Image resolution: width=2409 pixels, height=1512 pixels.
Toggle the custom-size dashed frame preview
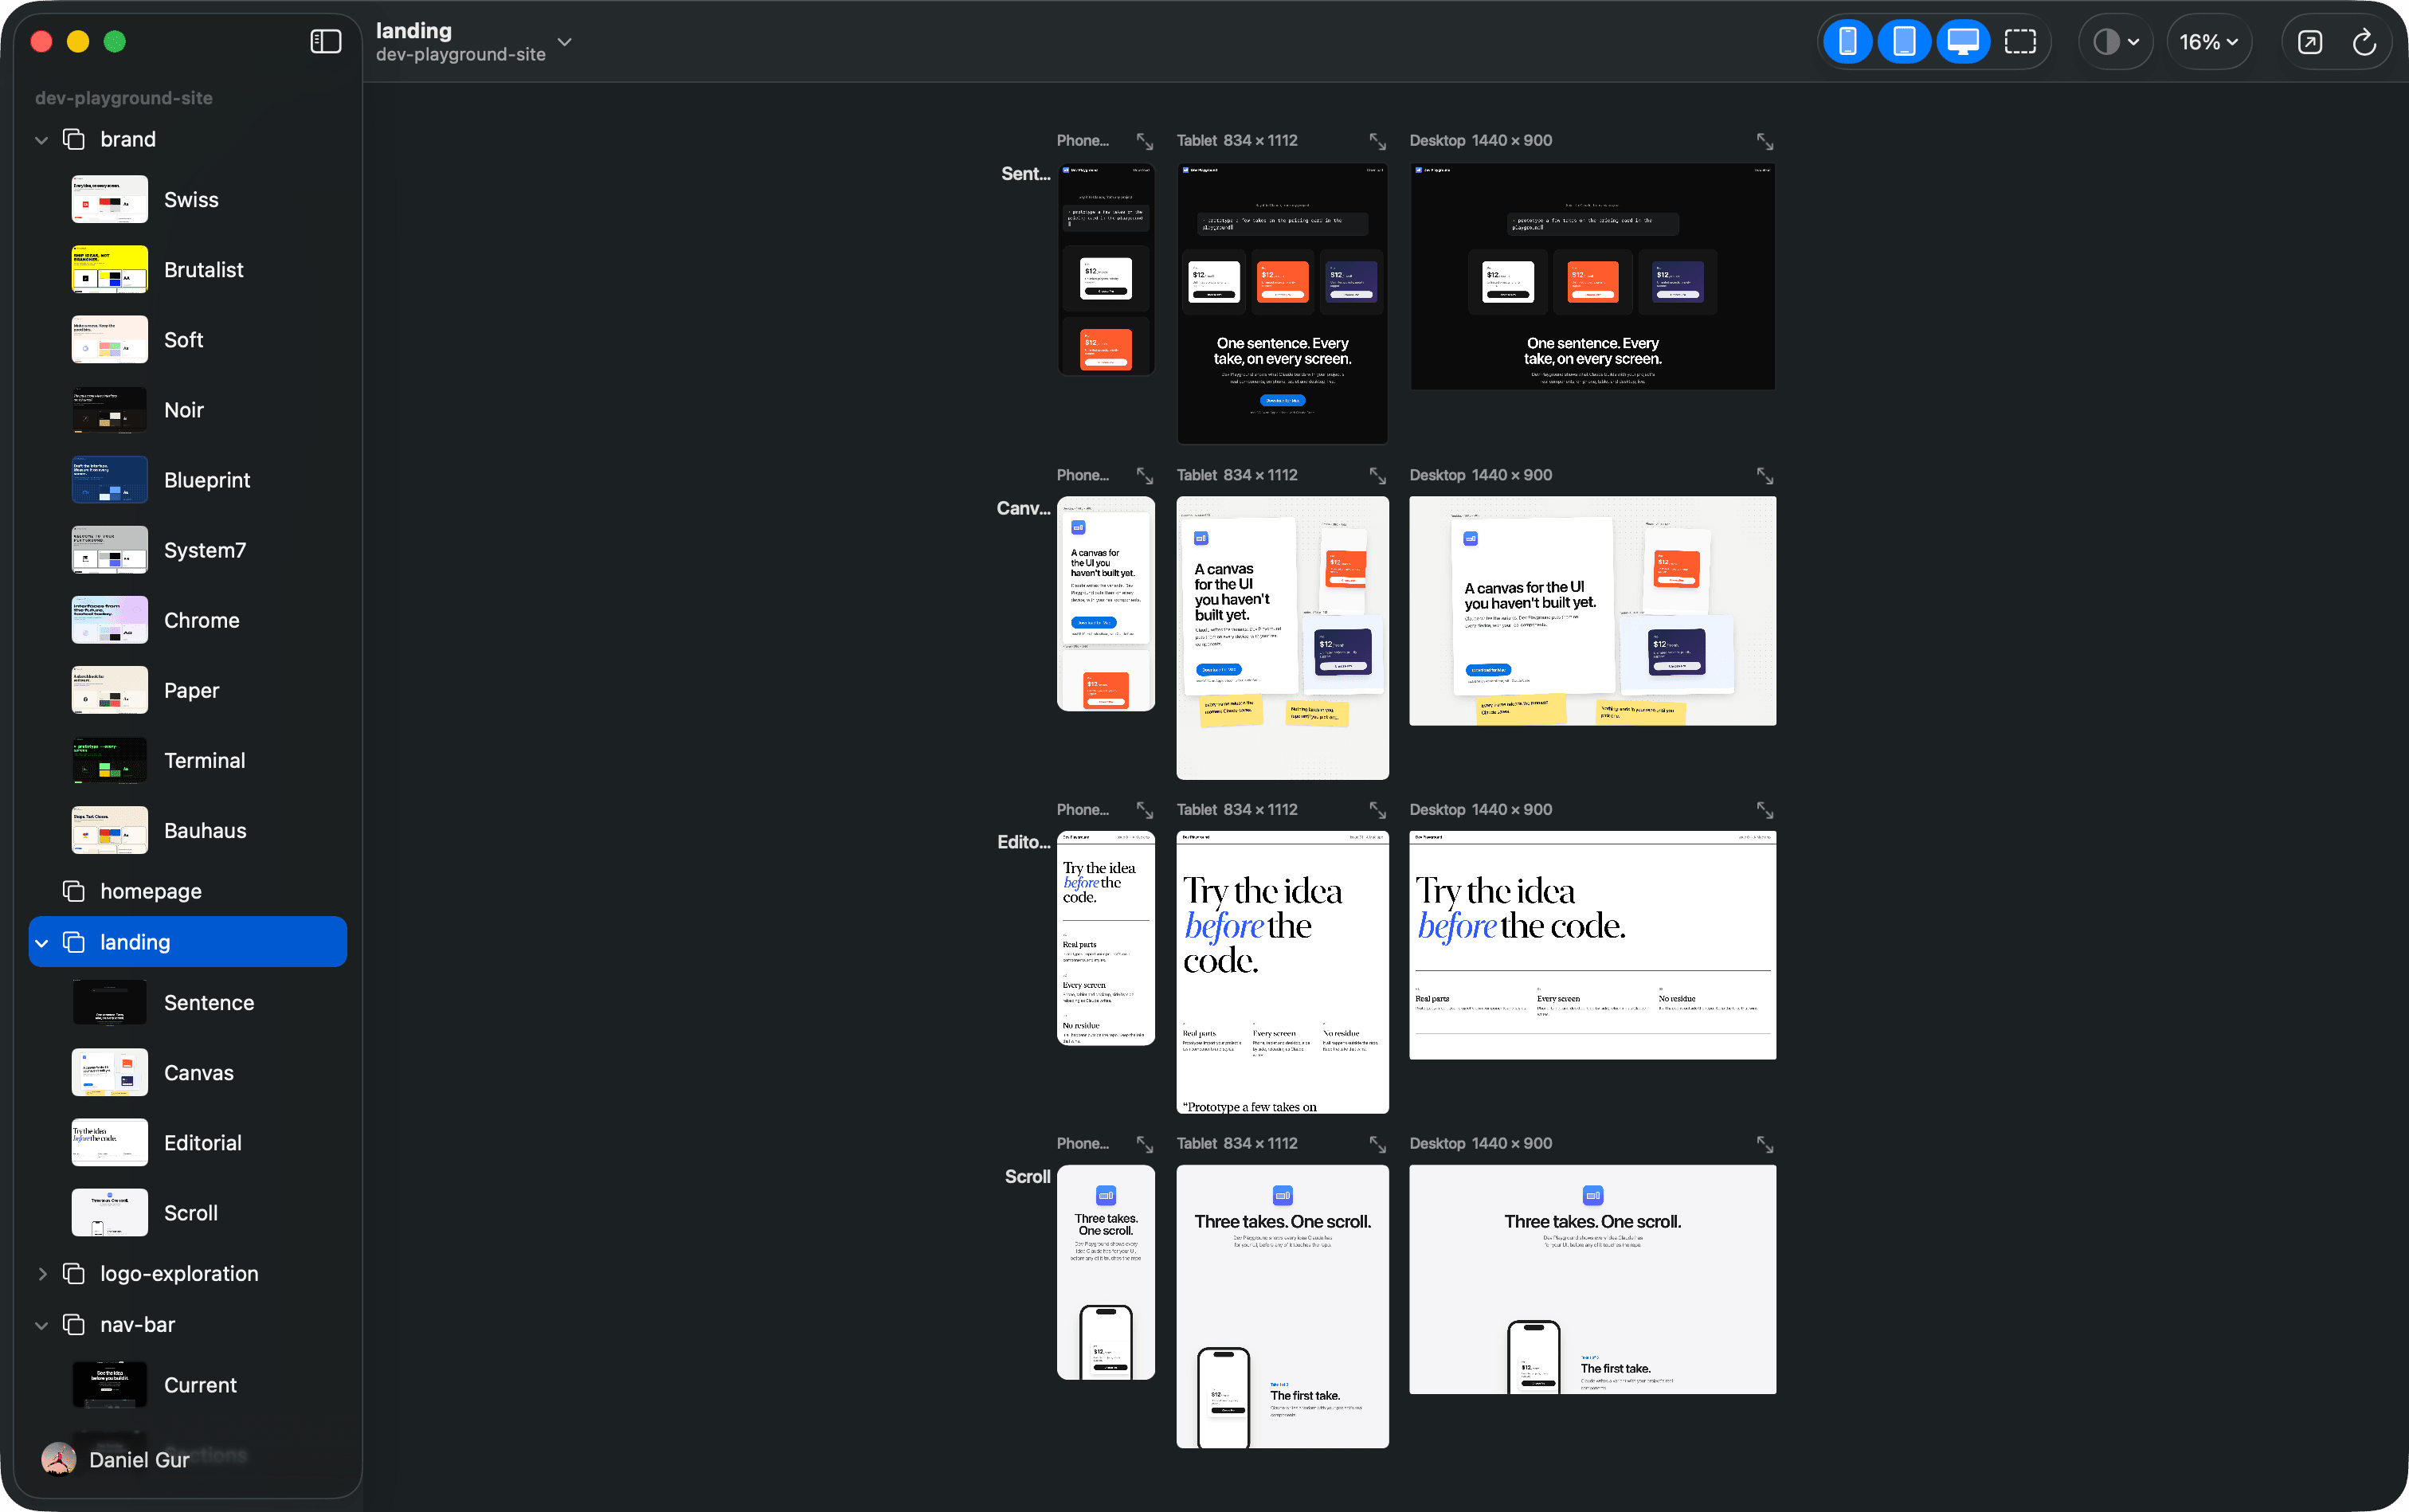(x=2019, y=41)
